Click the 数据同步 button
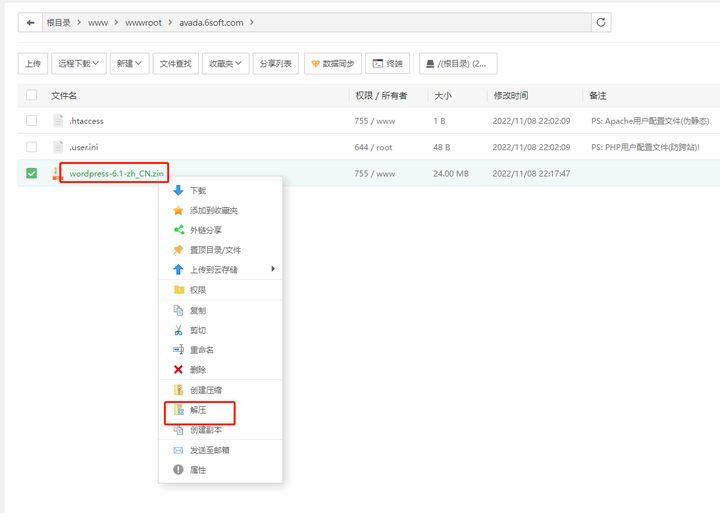The width and height of the screenshot is (720, 513). coord(332,63)
